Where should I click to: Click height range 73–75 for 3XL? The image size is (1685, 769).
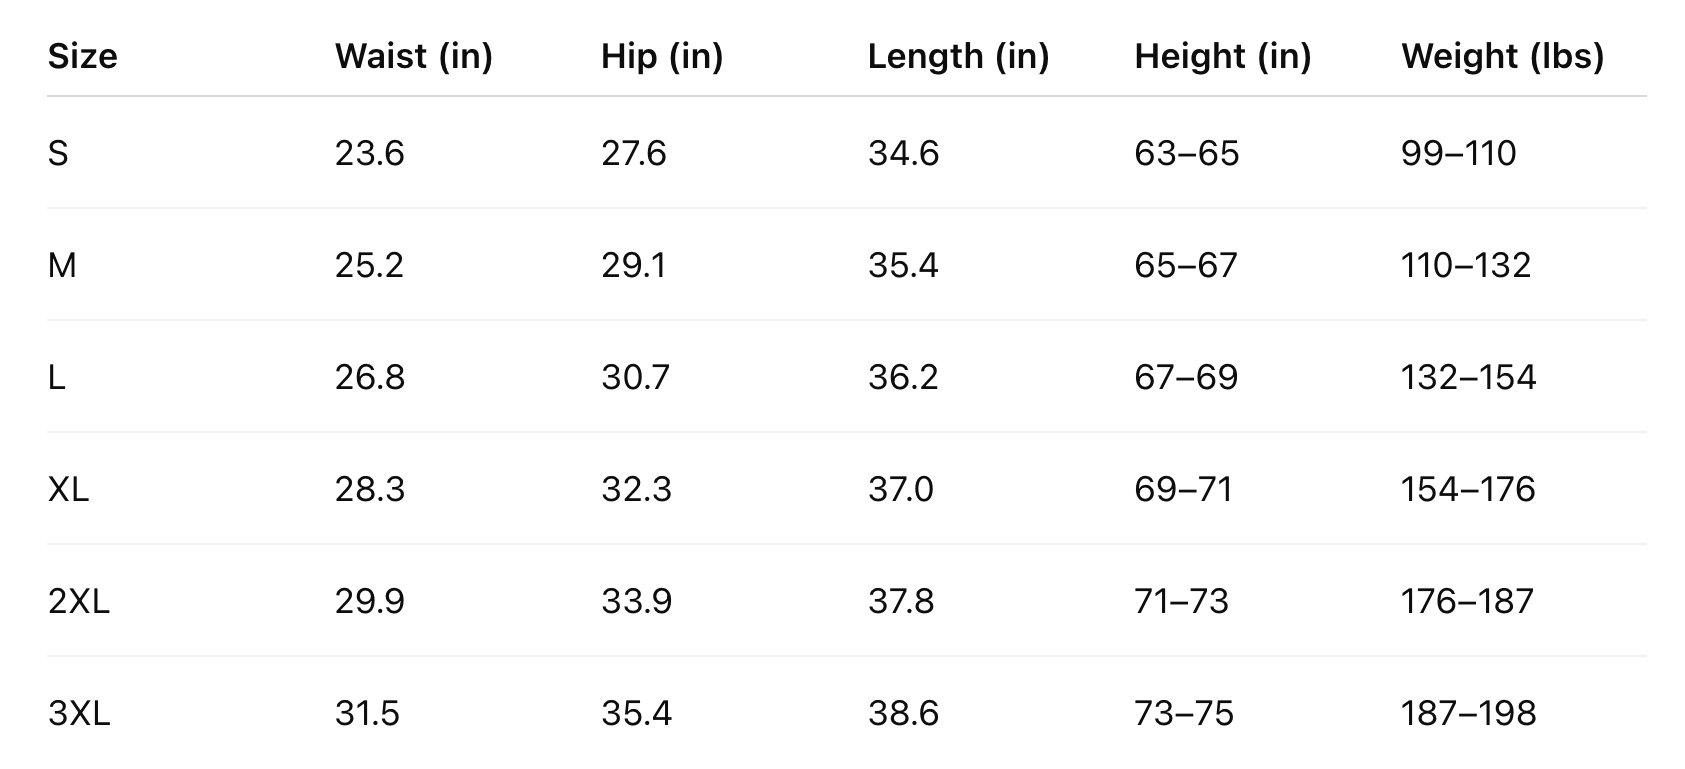[1183, 713]
